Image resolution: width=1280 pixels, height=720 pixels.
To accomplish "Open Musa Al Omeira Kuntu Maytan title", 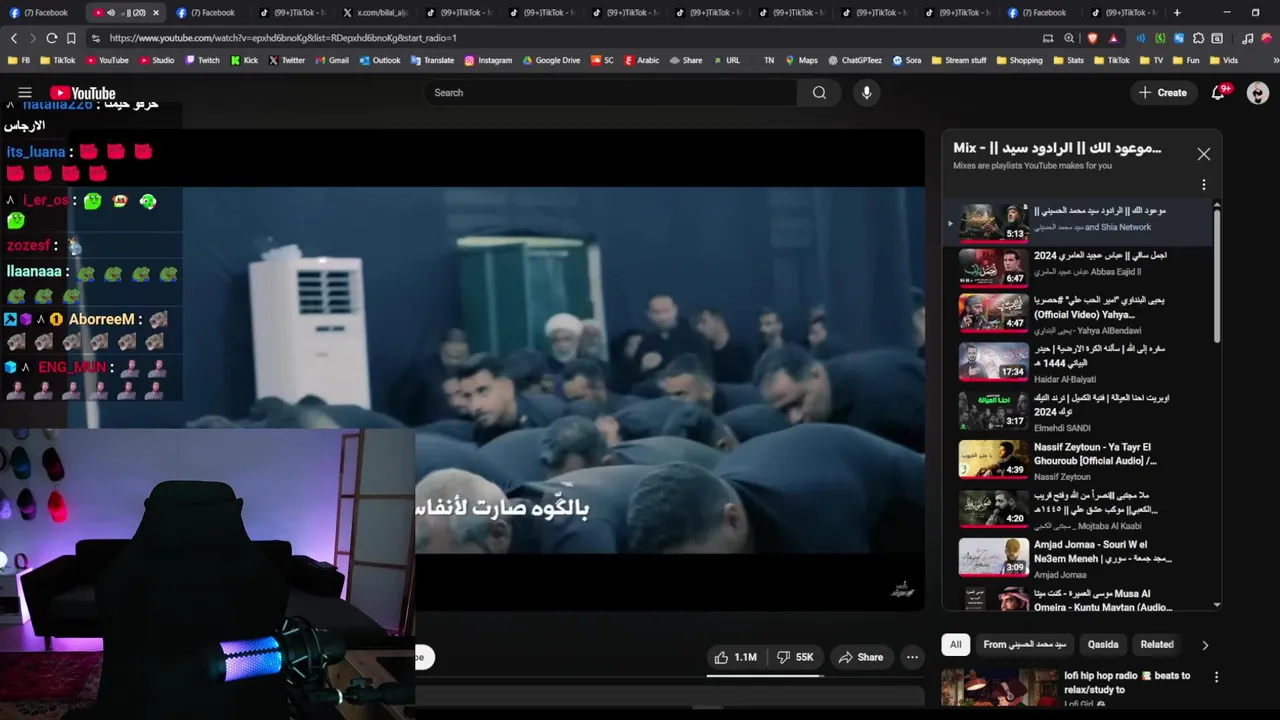I will [x=1103, y=600].
